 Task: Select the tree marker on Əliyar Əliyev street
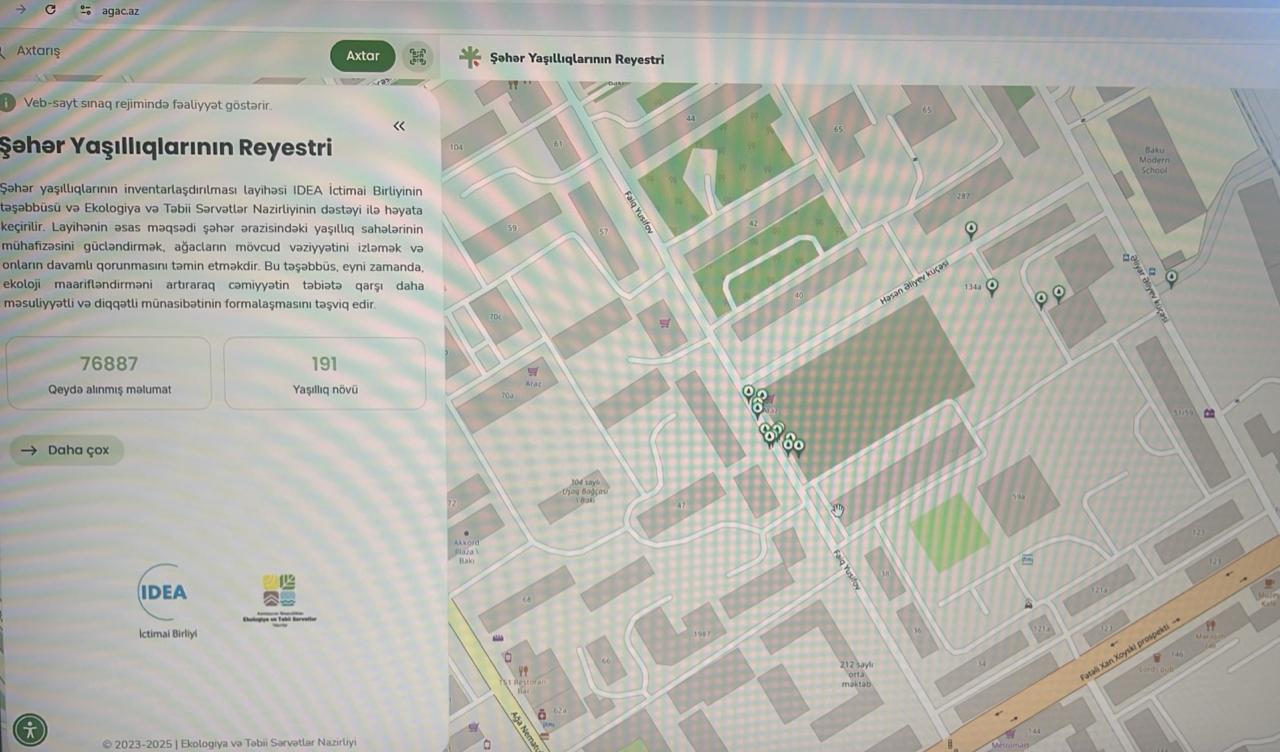pos(1171,277)
